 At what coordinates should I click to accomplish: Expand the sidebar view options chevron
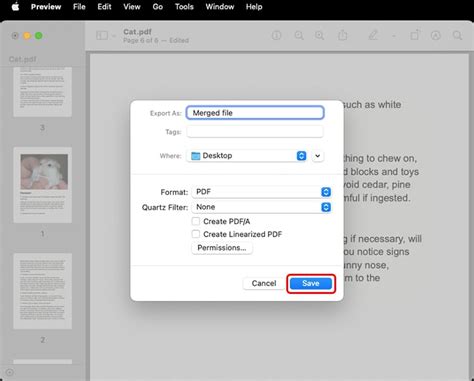(x=114, y=36)
